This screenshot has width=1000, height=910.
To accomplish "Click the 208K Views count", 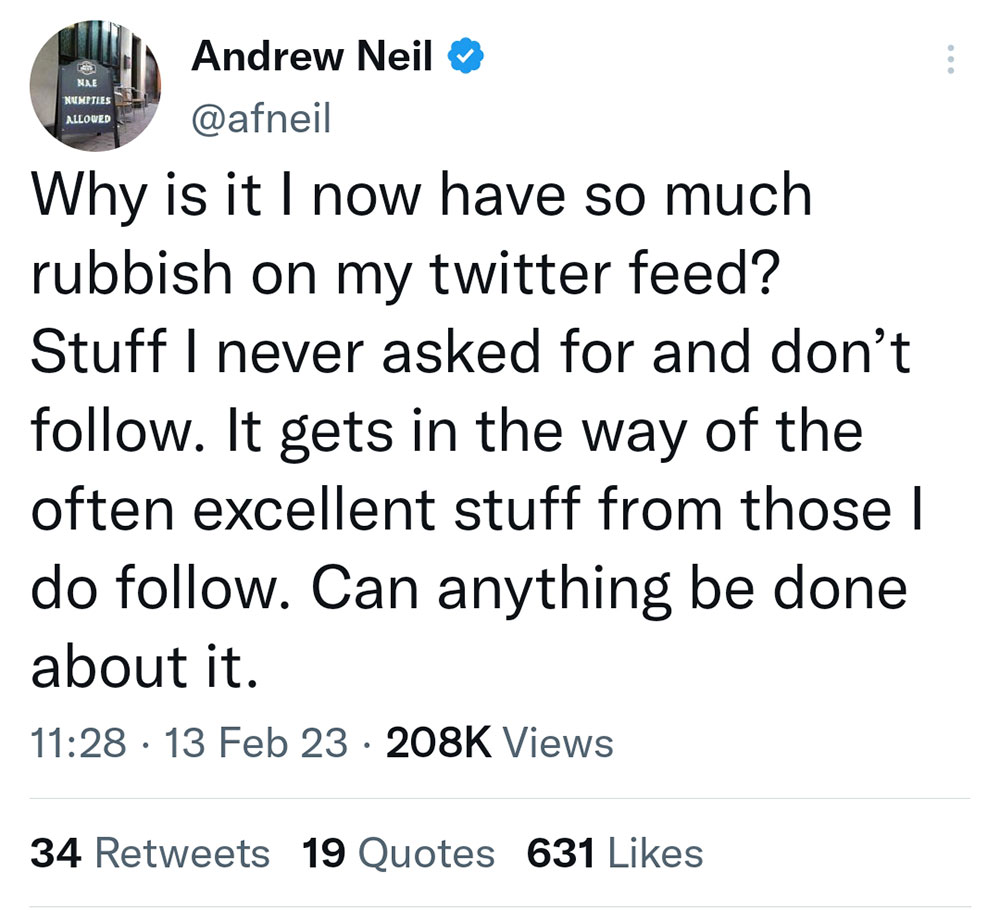I will (x=498, y=742).
